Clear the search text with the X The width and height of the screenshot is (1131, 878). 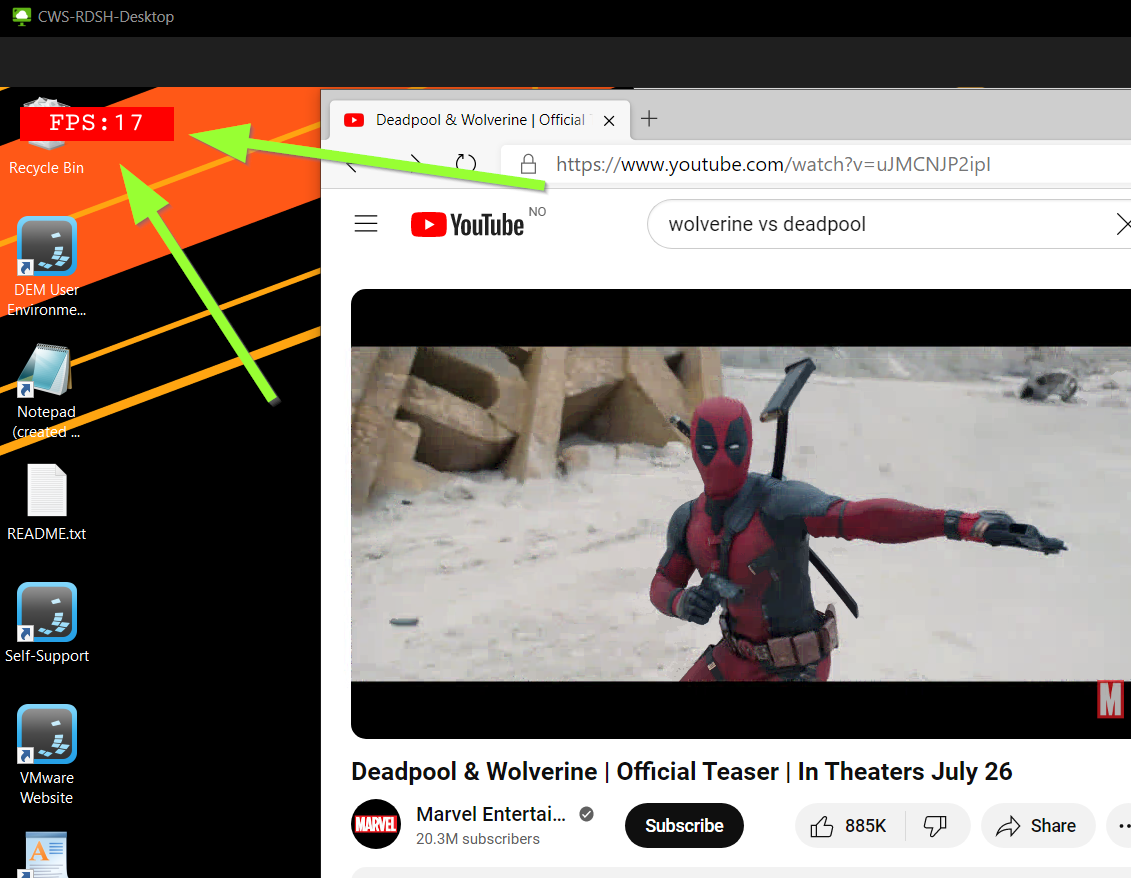click(x=1122, y=225)
